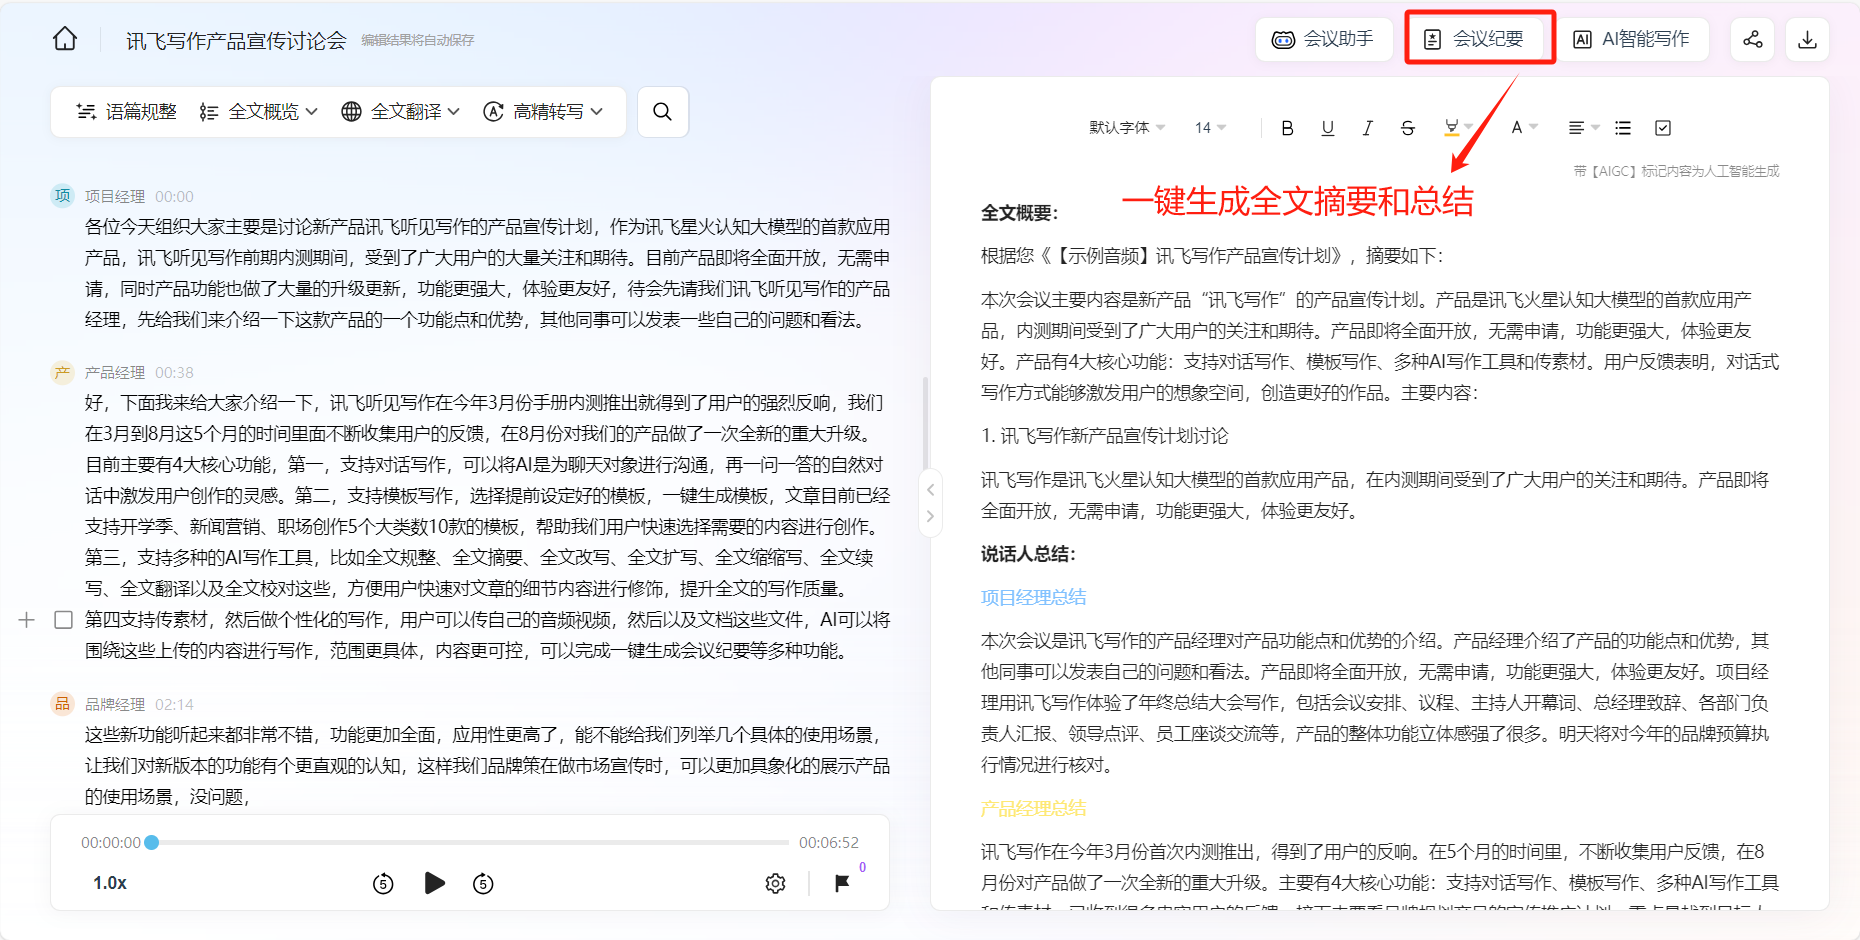Click the 品牌经理 speaker avatar

point(63,704)
